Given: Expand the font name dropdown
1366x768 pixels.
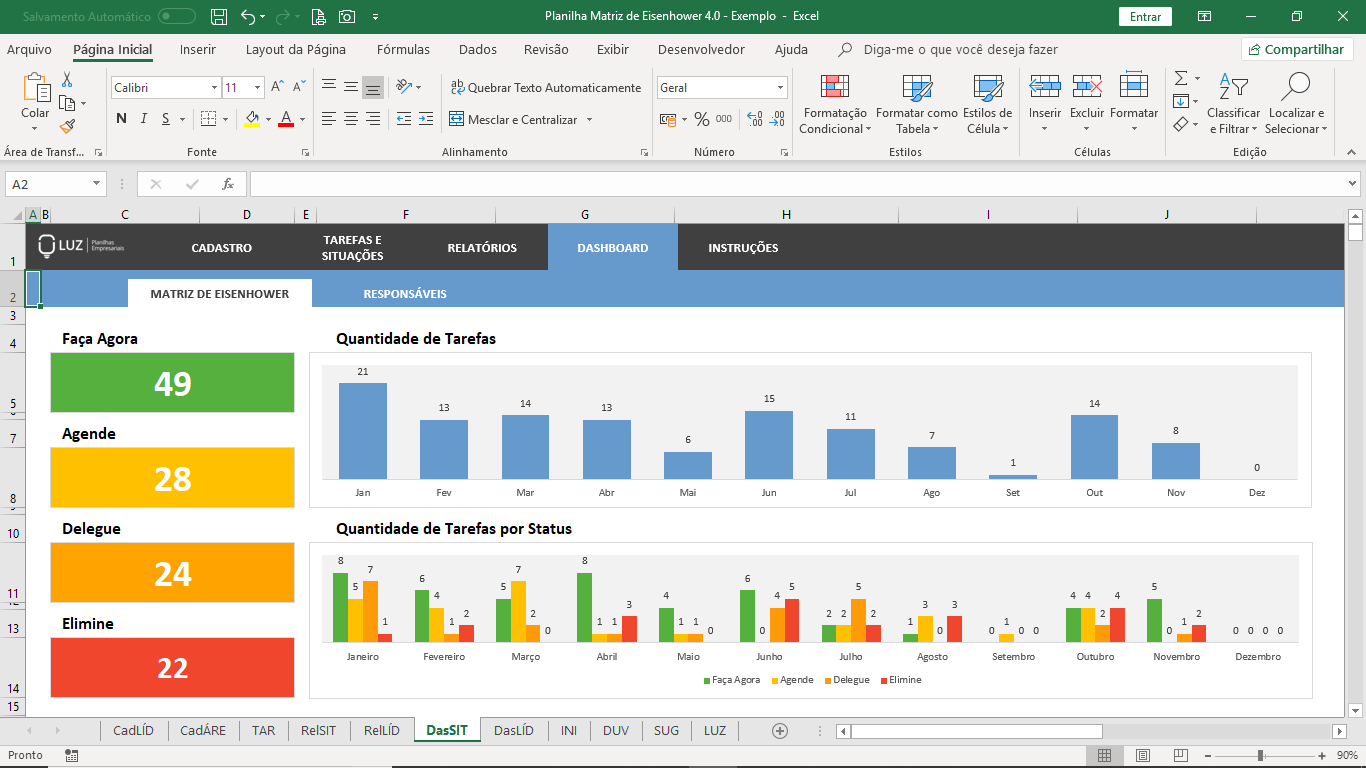Looking at the screenshot, I should (214, 88).
